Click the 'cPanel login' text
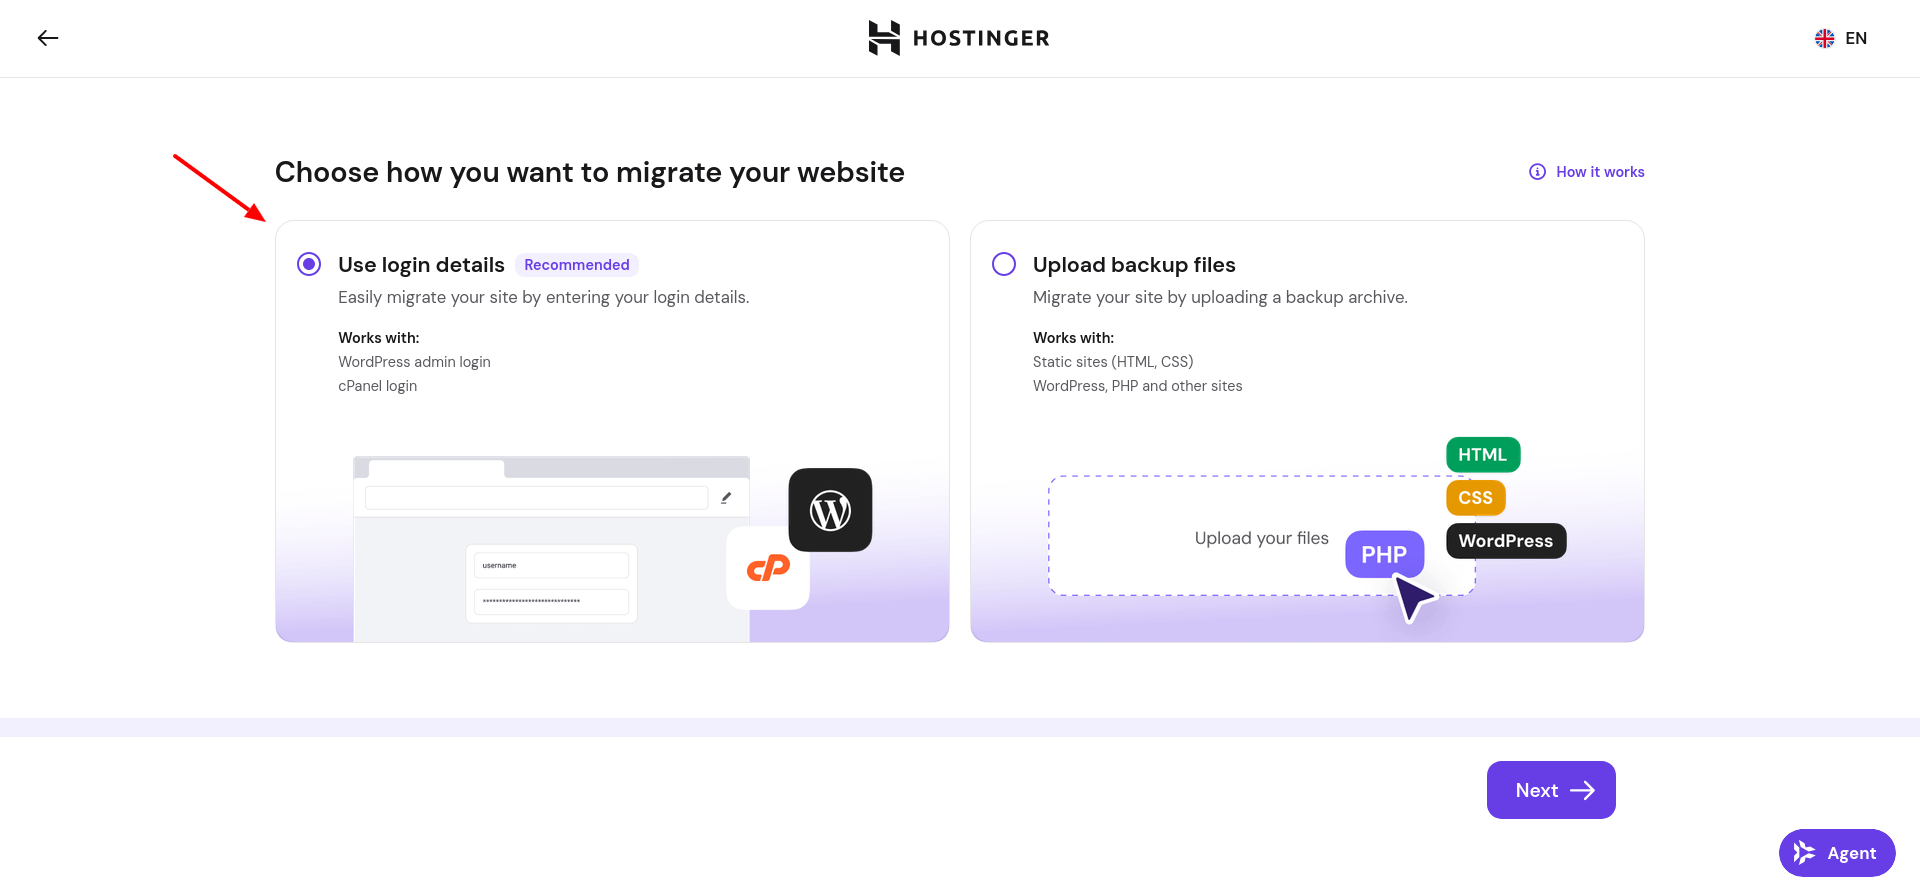Viewport: 1920px width, 891px height. tap(377, 386)
